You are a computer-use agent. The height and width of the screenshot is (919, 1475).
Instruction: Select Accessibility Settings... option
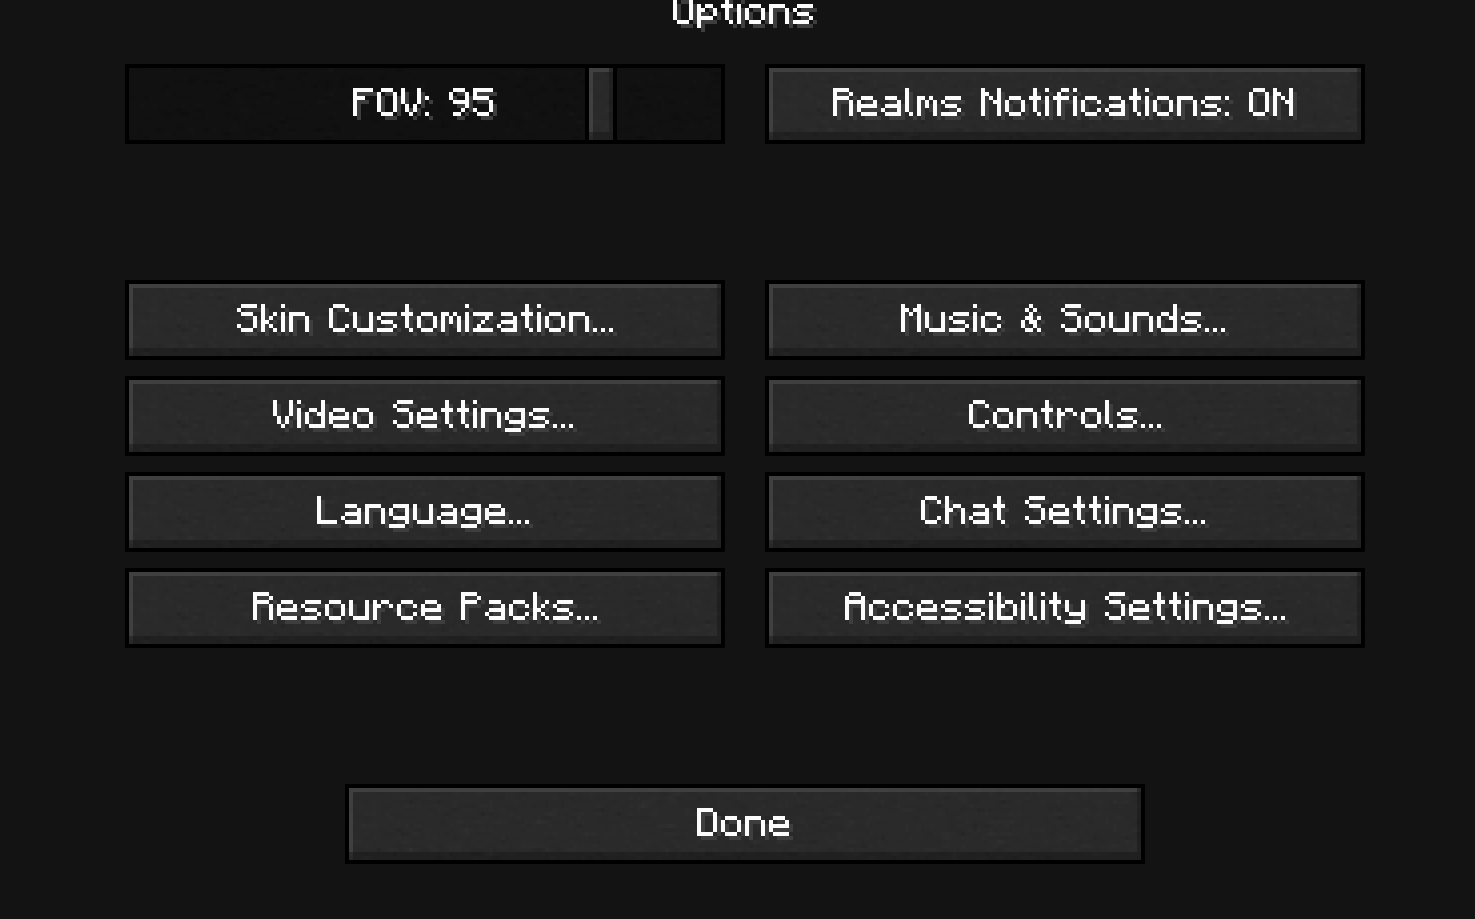point(1064,608)
